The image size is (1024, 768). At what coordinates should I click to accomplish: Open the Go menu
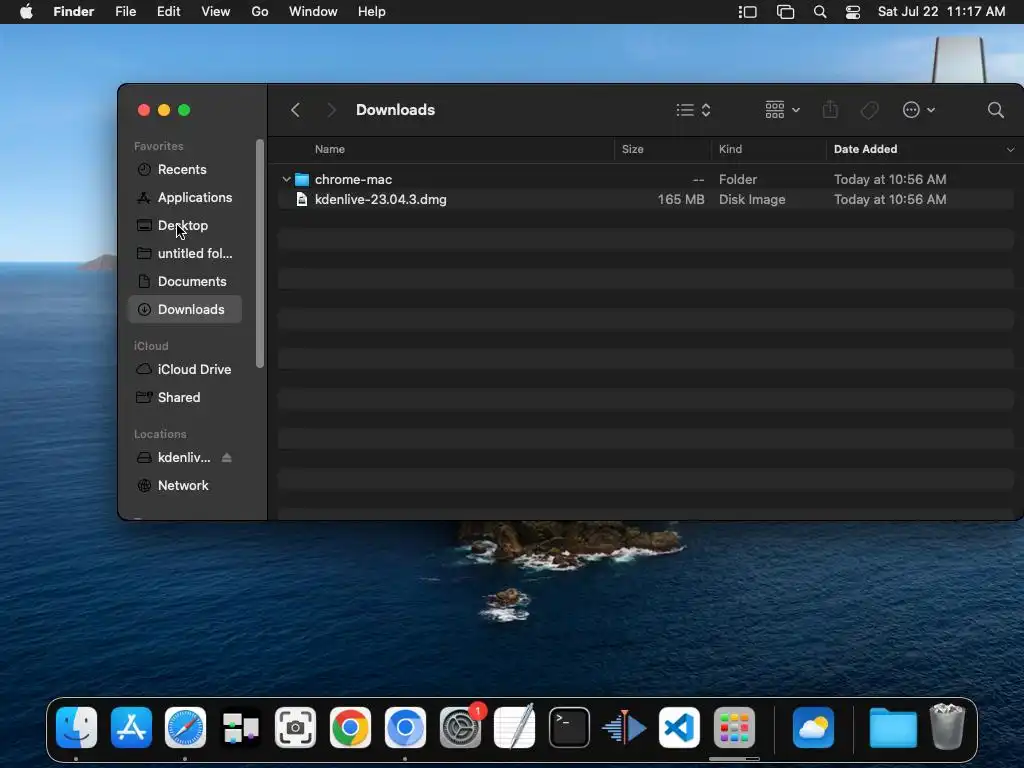tap(260, 12)
